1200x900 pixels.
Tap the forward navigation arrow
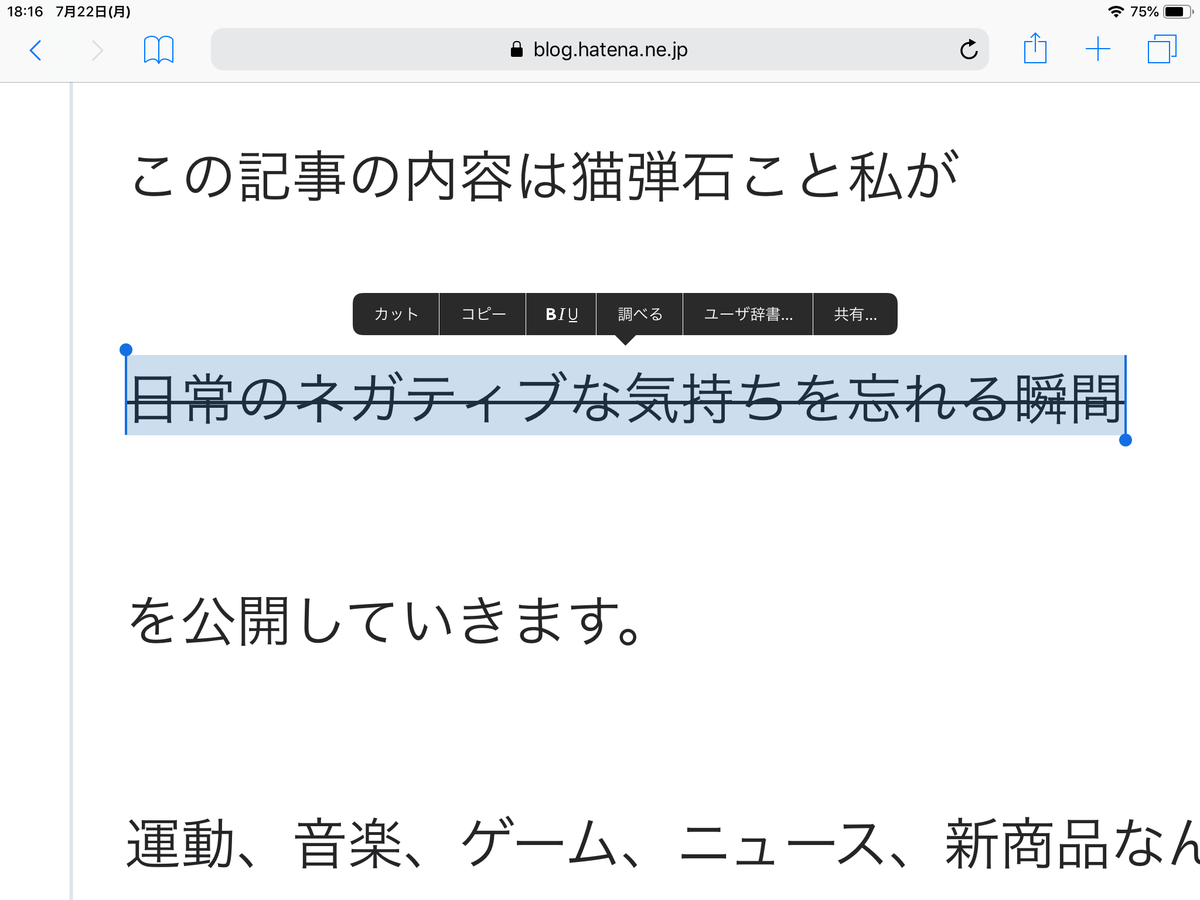click(96, 49)
